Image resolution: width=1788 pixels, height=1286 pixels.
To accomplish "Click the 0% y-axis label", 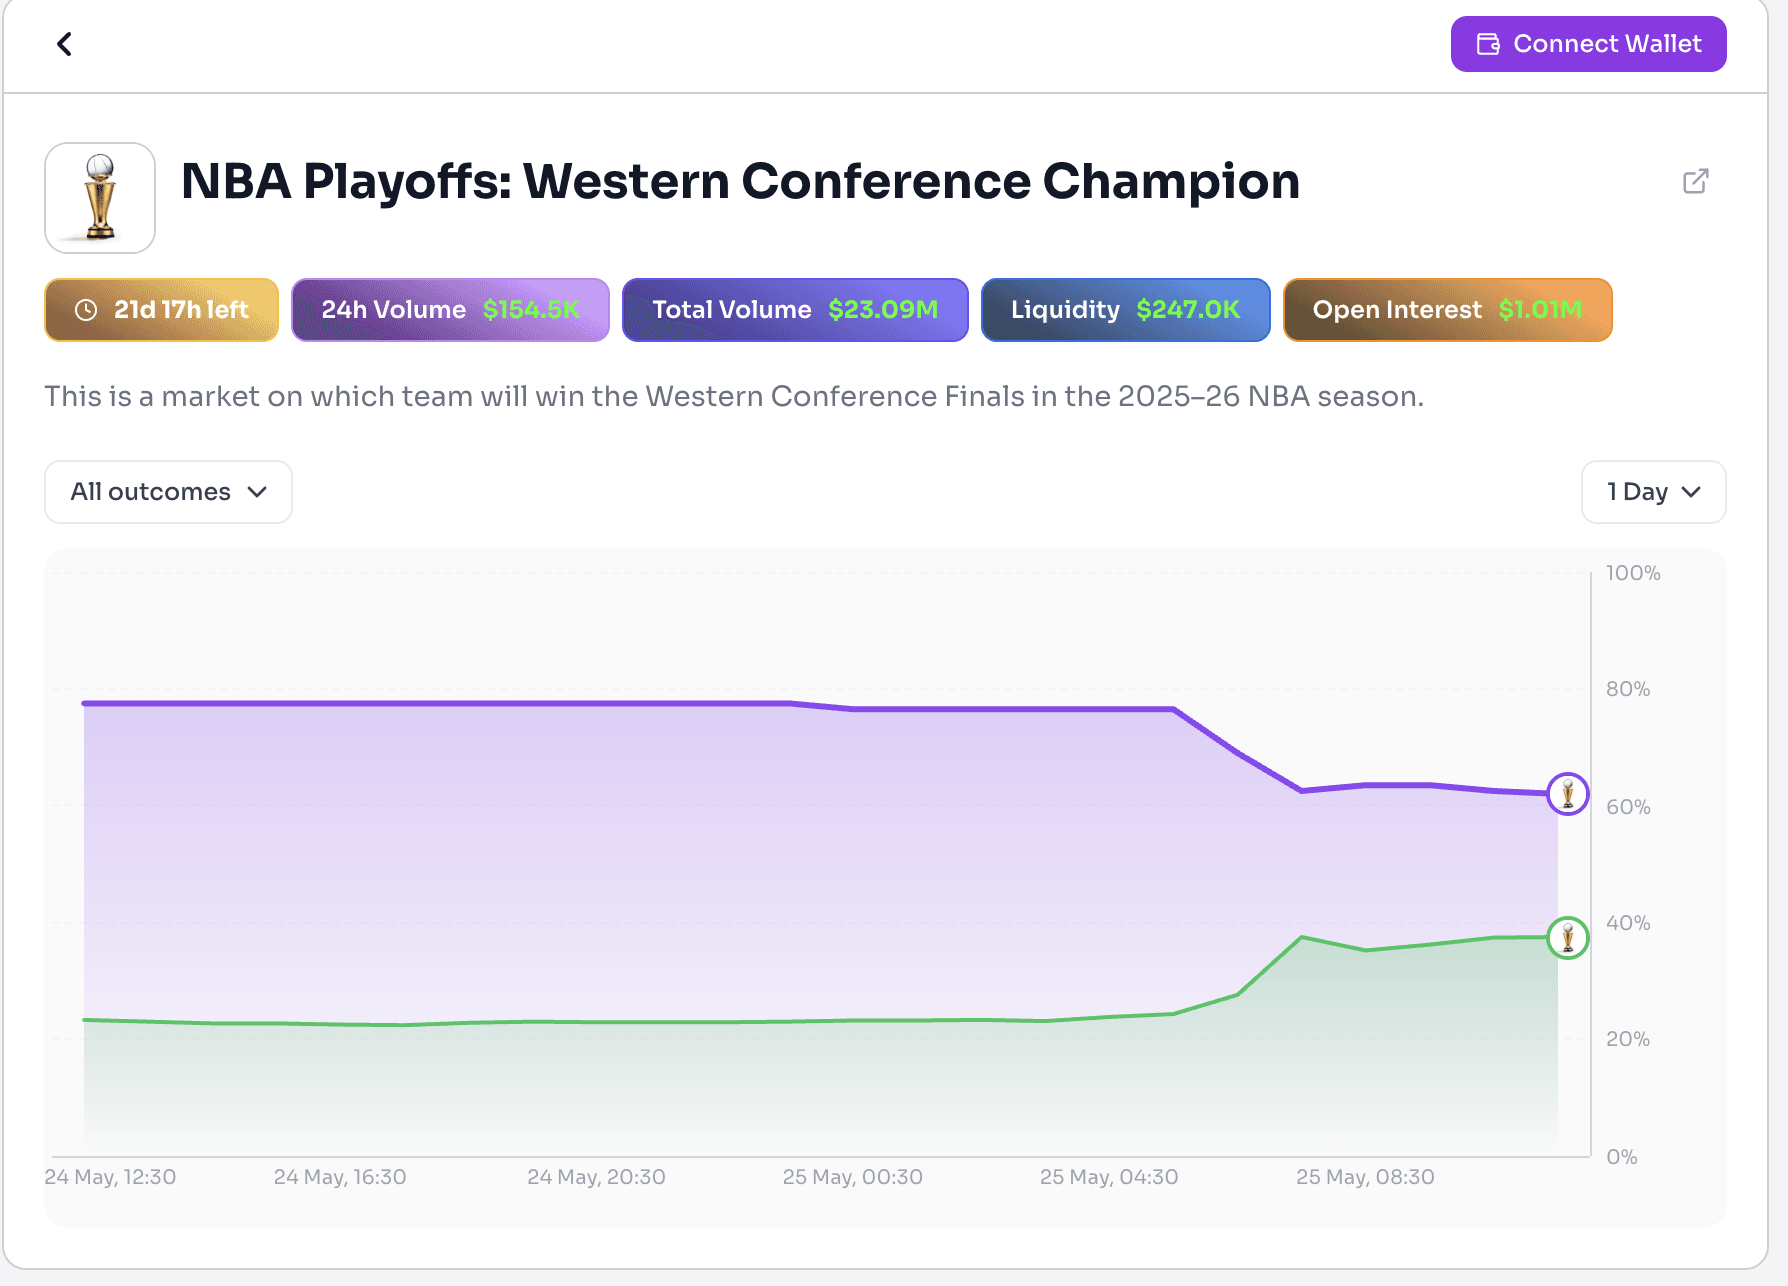I will click(1621, 1157).
